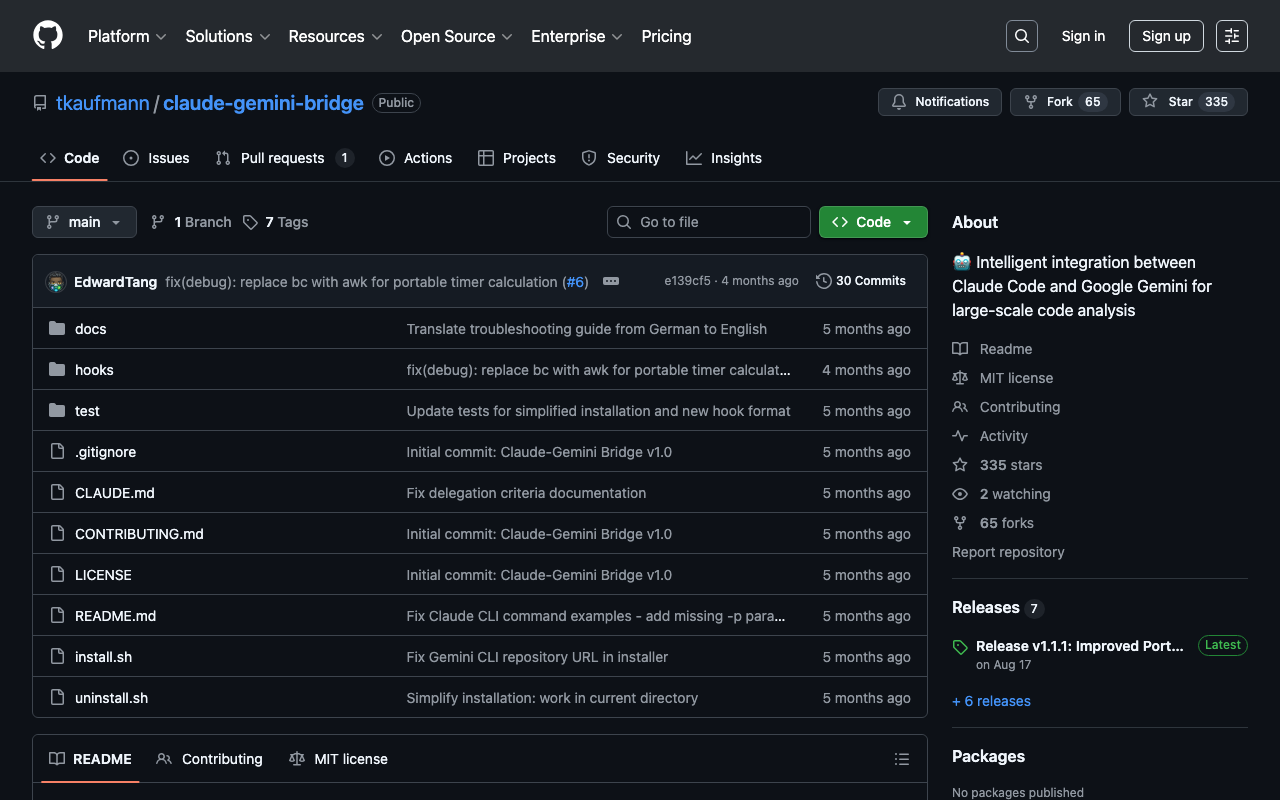Expand the Platform menu in header
The height and width of the screenshot is (800, 1280).
126,36
